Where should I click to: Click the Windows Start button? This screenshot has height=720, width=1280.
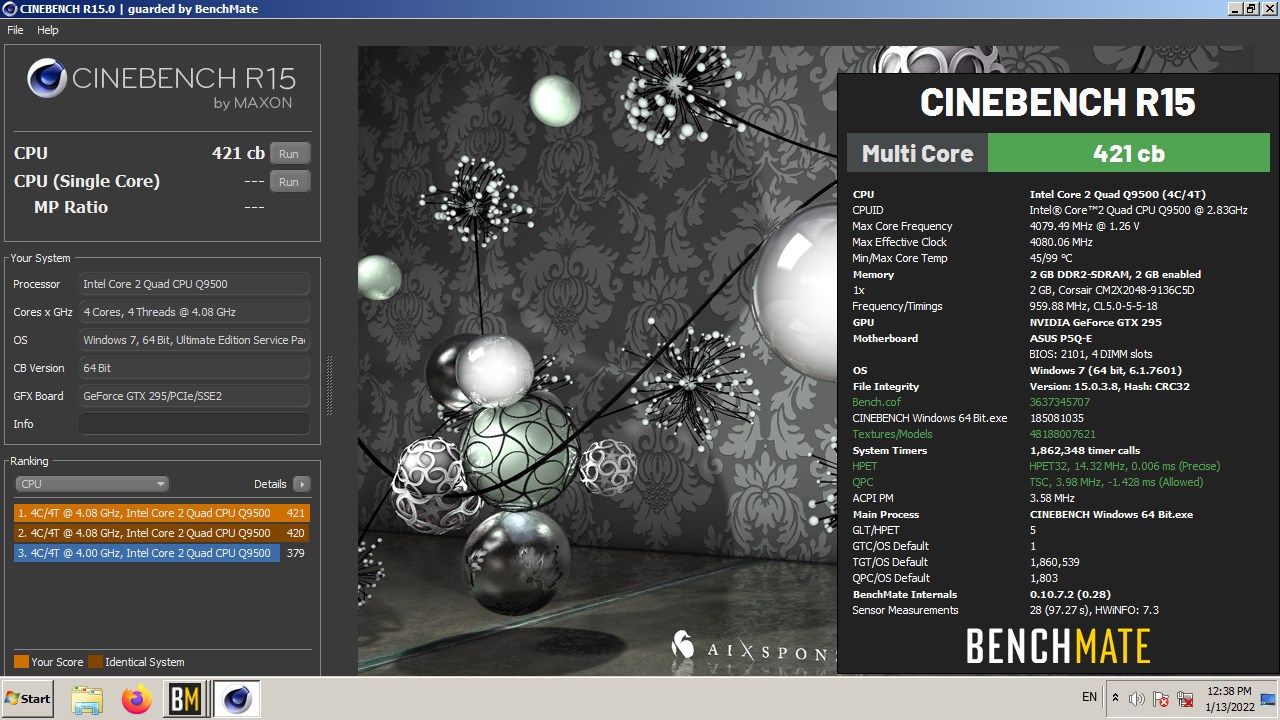[x=28, y=699]
